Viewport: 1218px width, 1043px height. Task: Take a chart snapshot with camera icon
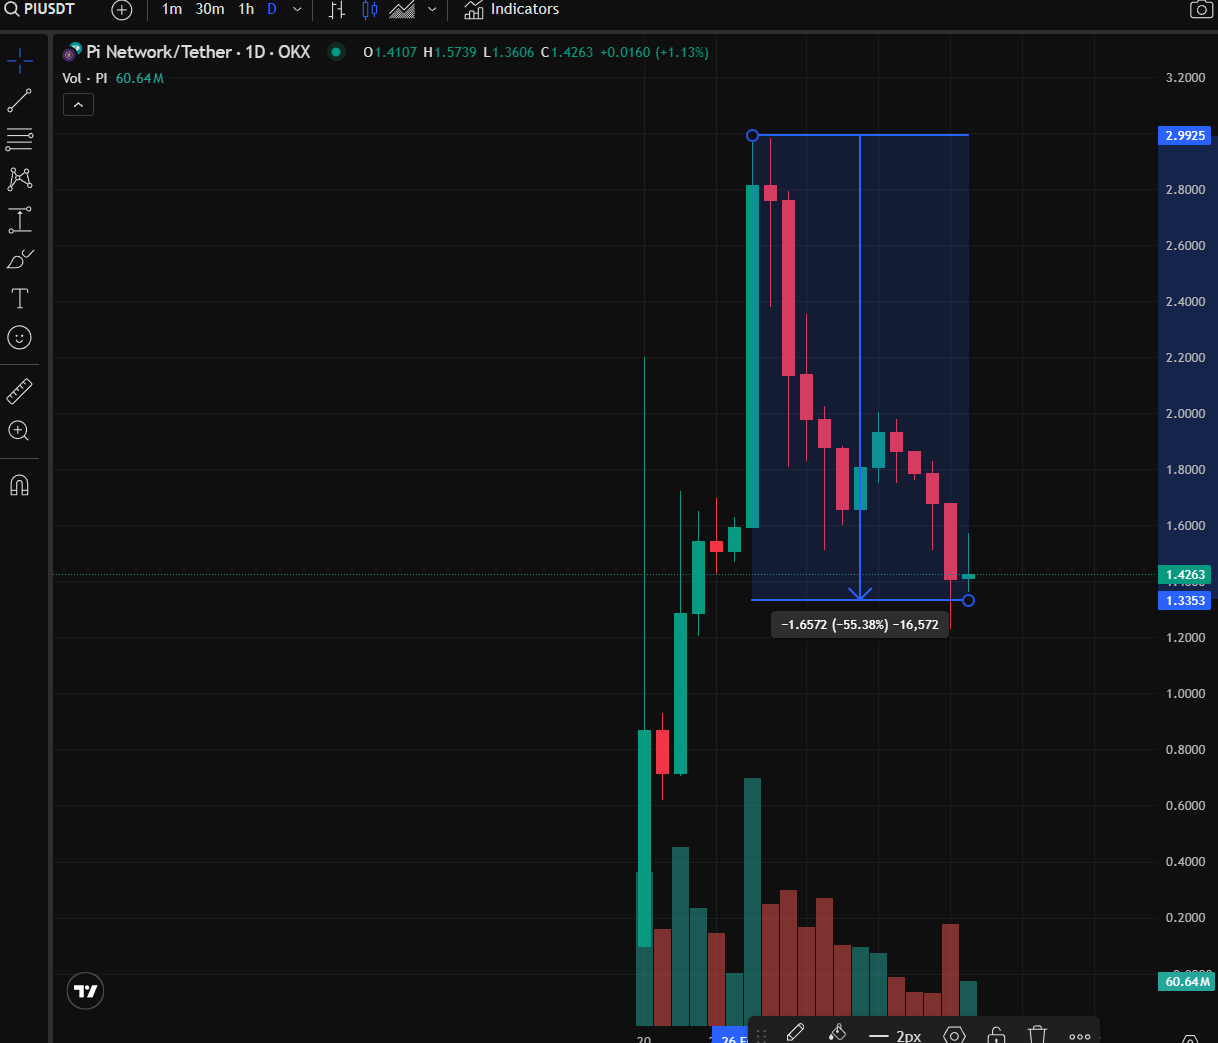point(1201,10)
